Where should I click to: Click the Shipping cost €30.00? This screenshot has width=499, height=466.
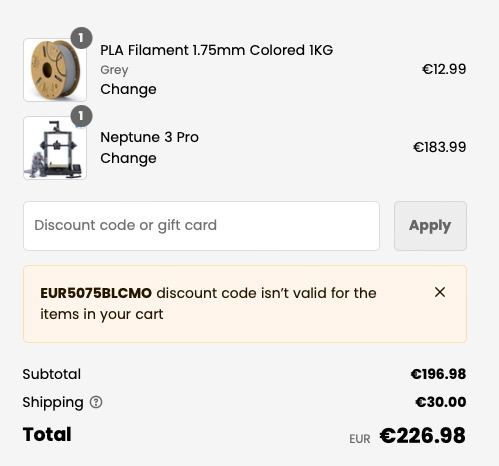[441, 402]
